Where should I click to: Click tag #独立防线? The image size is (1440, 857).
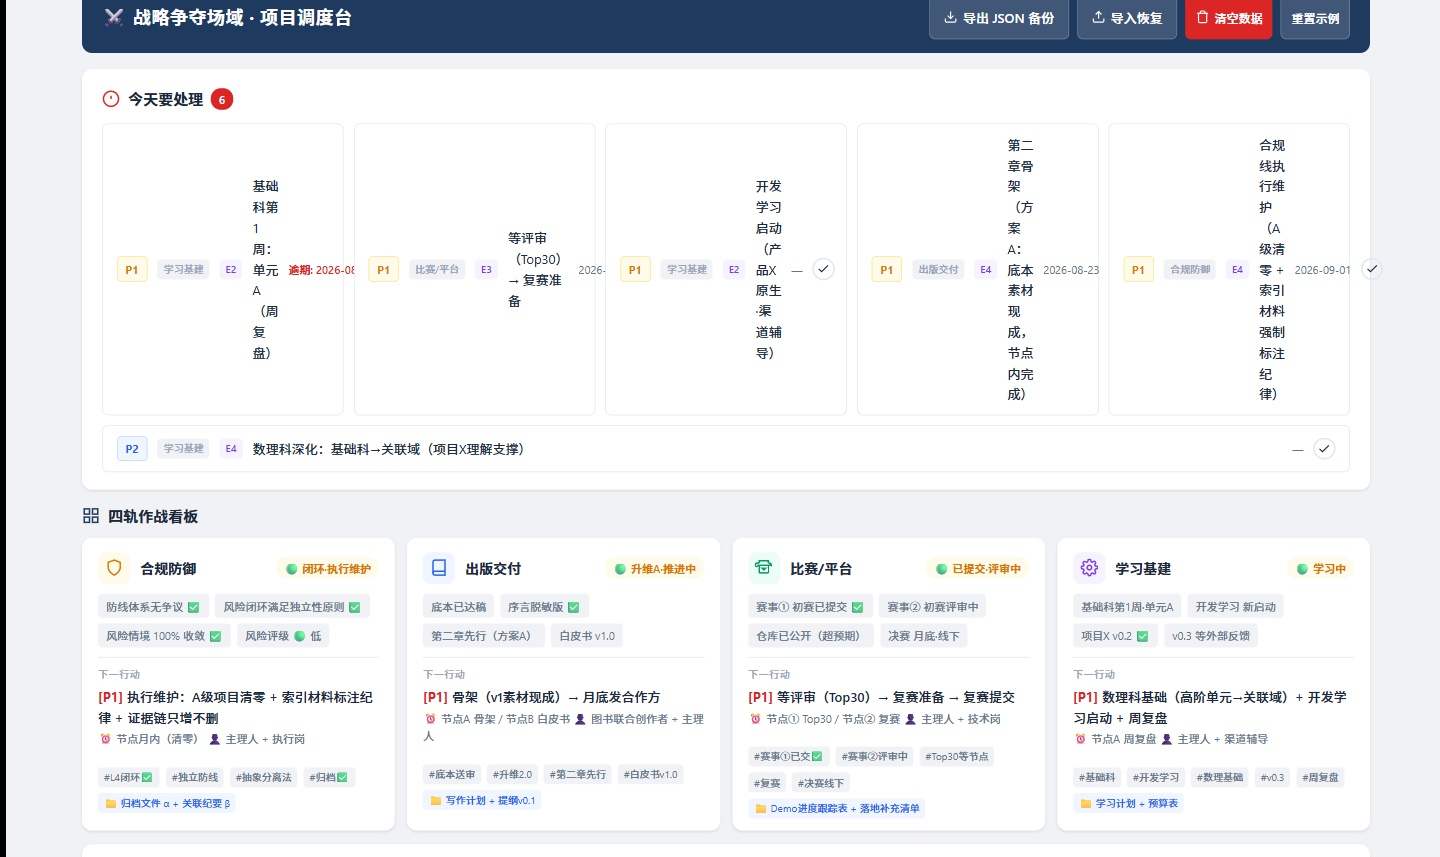194,777
